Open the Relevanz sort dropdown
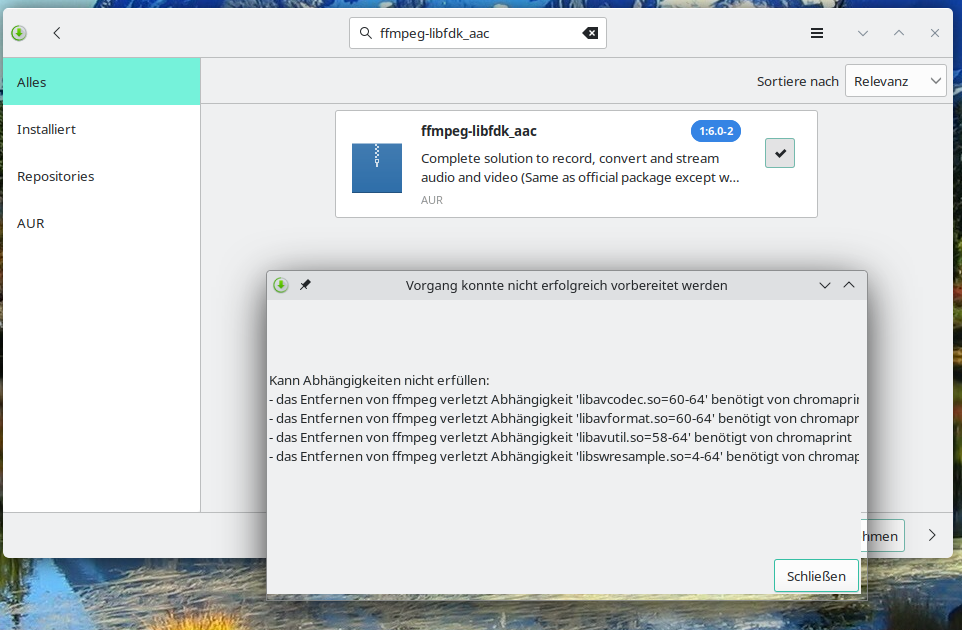This screenshot has height=630, width=962. click(x=896, y=81)
